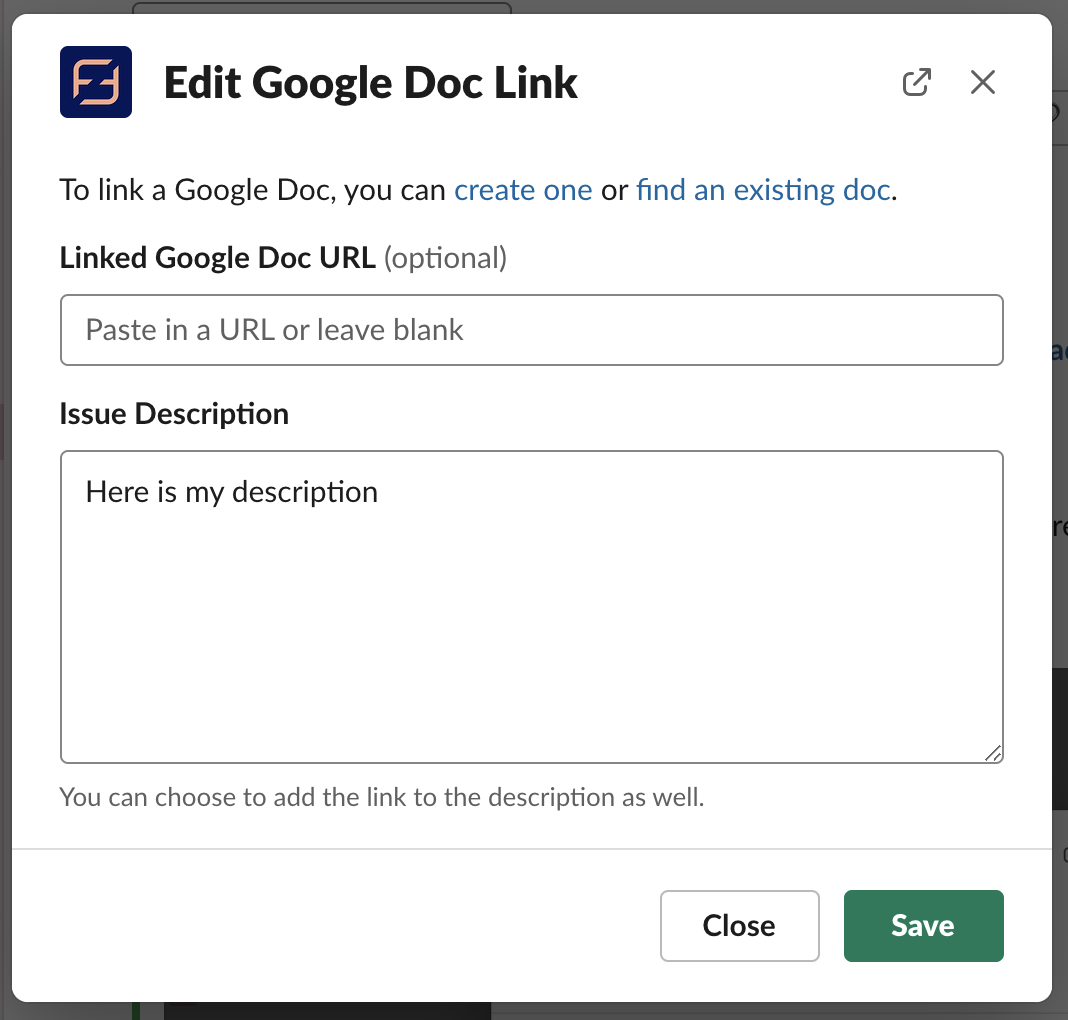Focus the Linked Google Doc URL field
This screenshot has width=1068, height=1020.
point(531,330)
